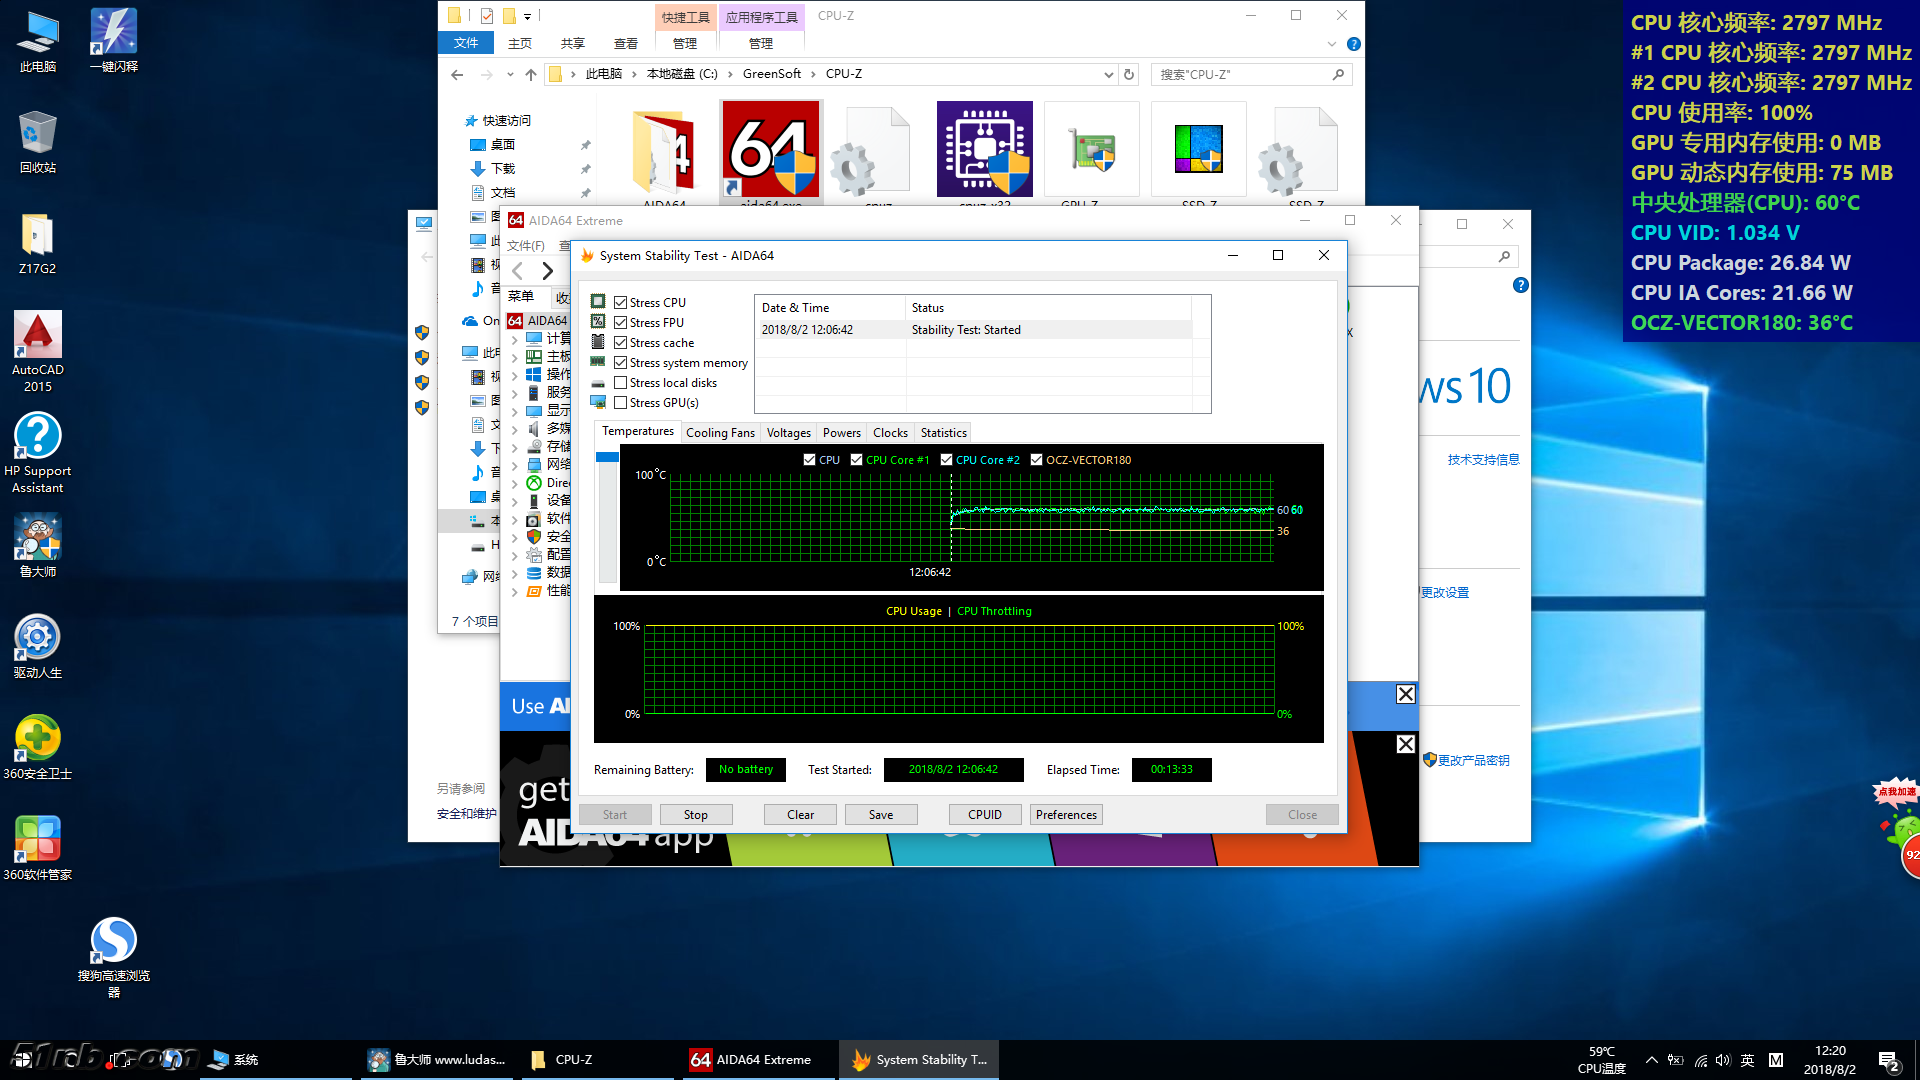Disable the Stress CPU checkbox
The height and width of the screenshot is (1080, 1920).
tap(621, 303)
